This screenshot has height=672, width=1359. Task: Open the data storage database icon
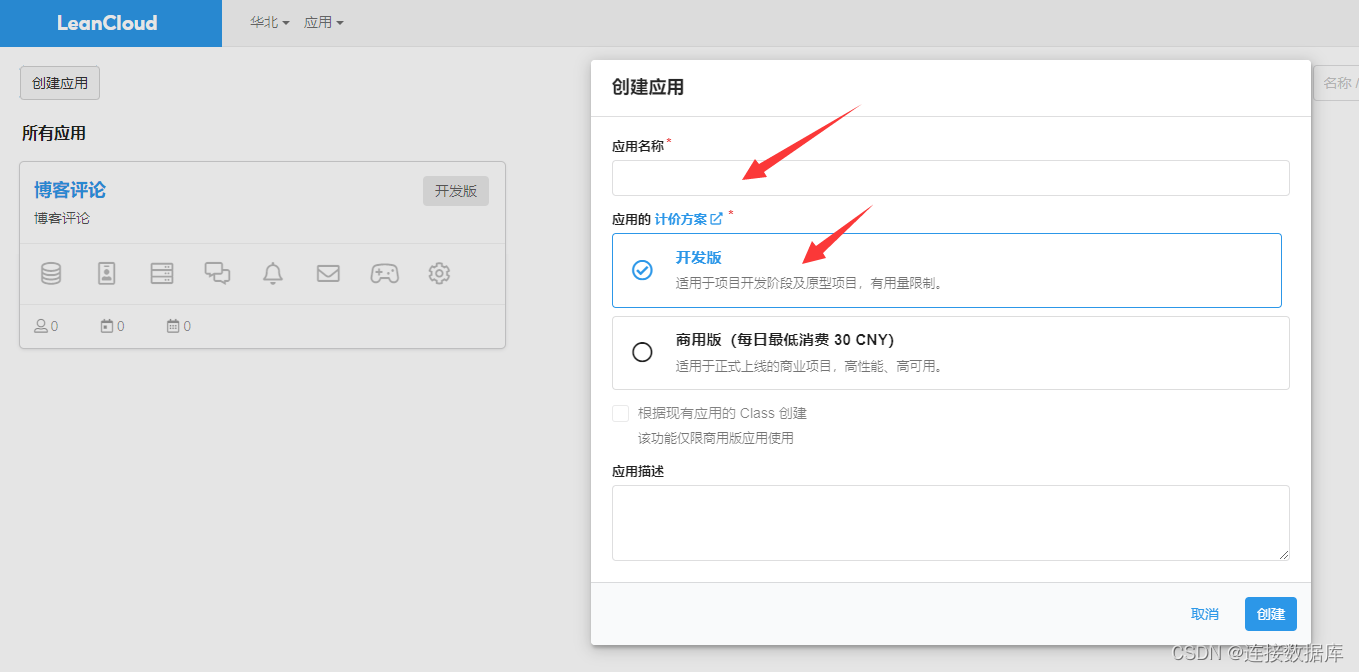(51, 273)
